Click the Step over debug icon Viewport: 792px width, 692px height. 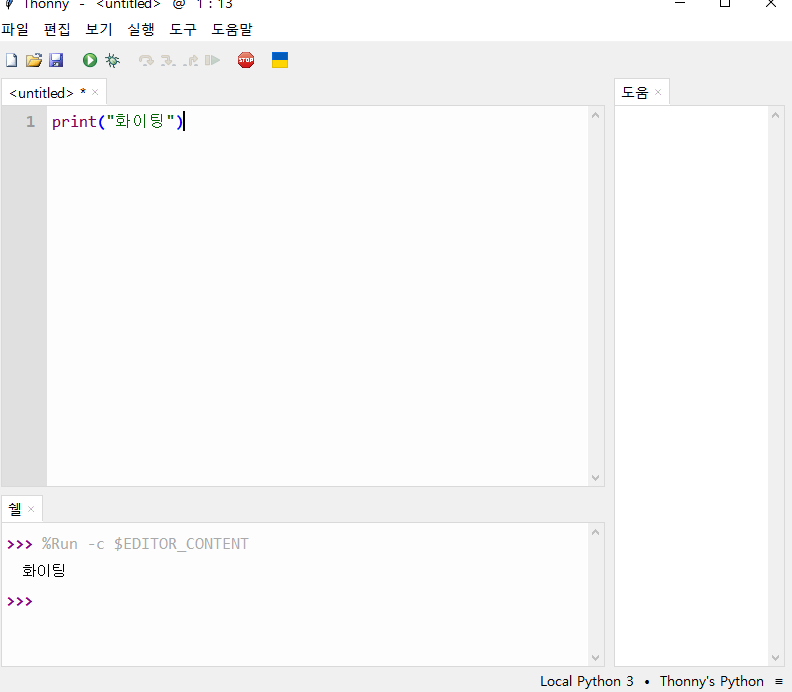click(x=146, y=61)
